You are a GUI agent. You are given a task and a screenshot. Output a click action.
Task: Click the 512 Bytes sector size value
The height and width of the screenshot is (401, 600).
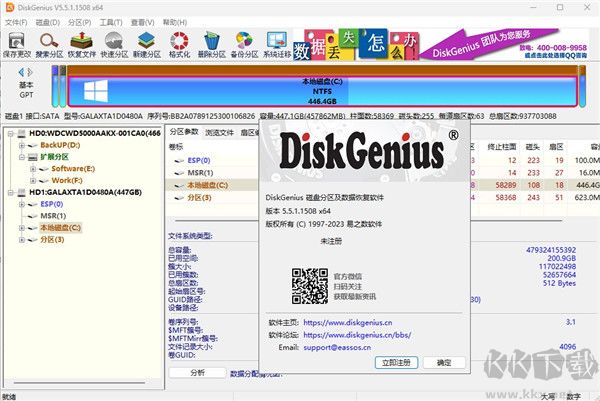559,283
